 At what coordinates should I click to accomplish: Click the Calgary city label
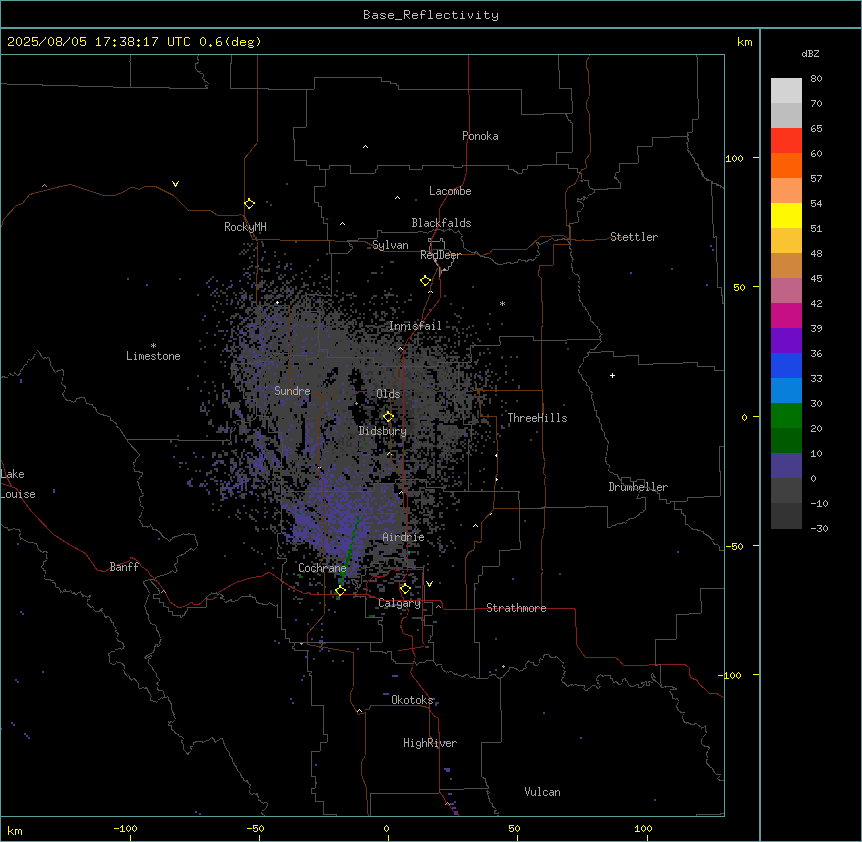pos(399,603)
